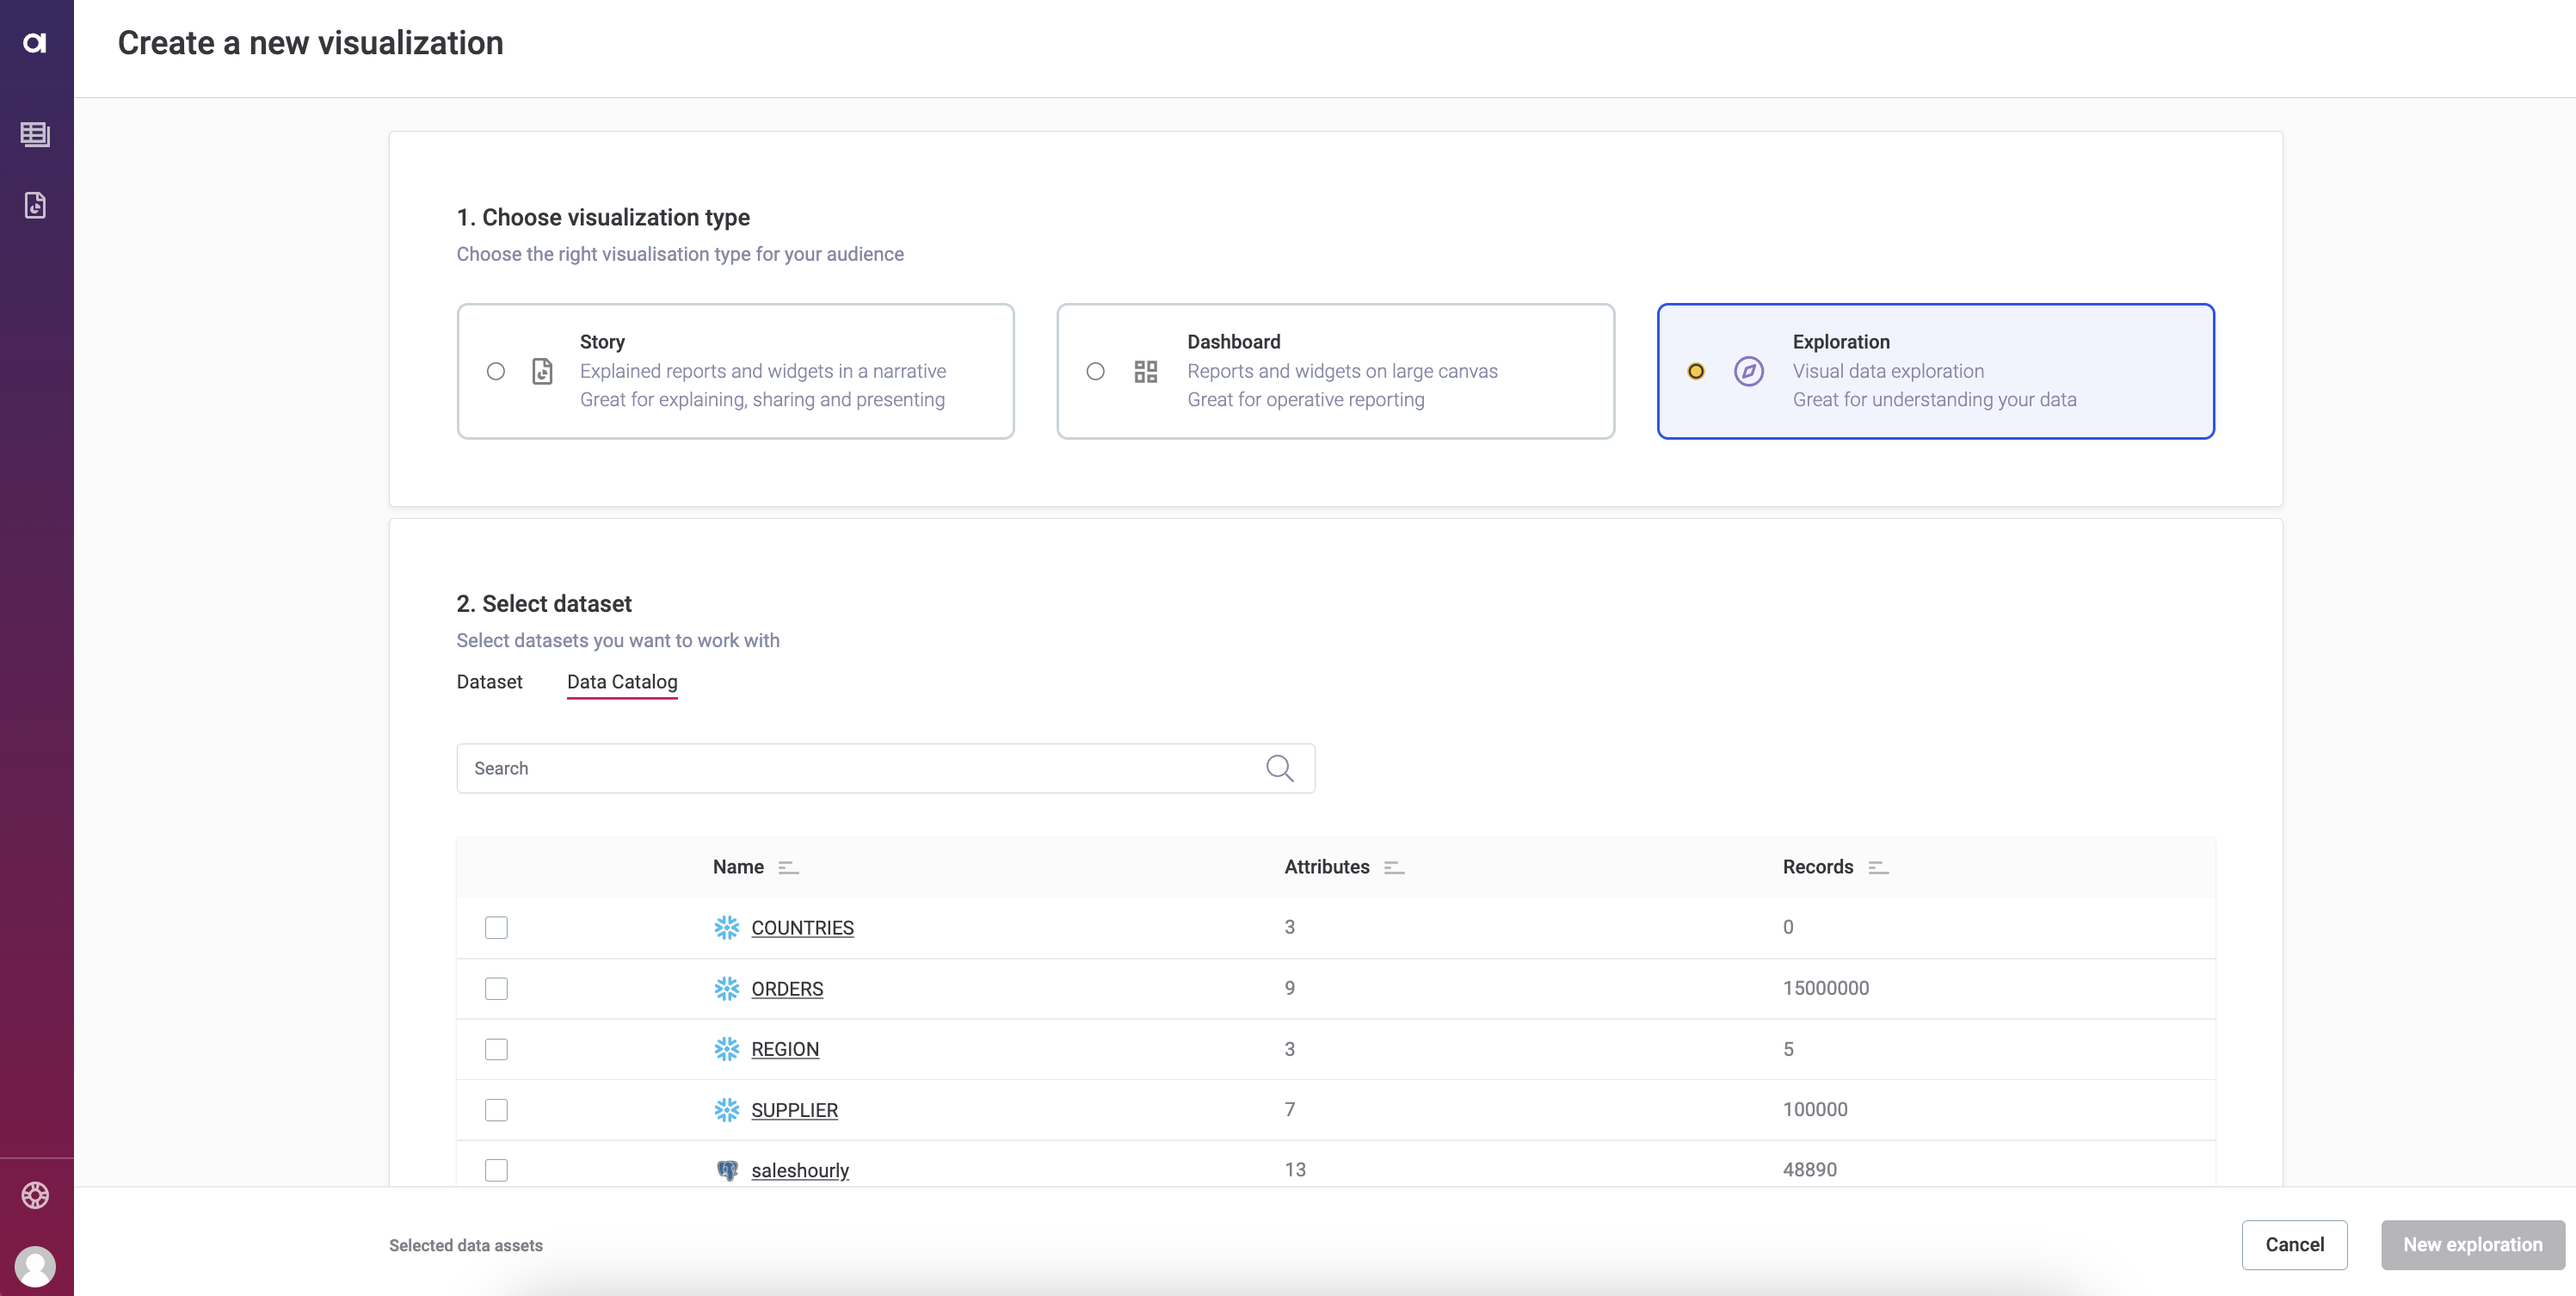Open the documents icon in the sidebar

(36, 205)
